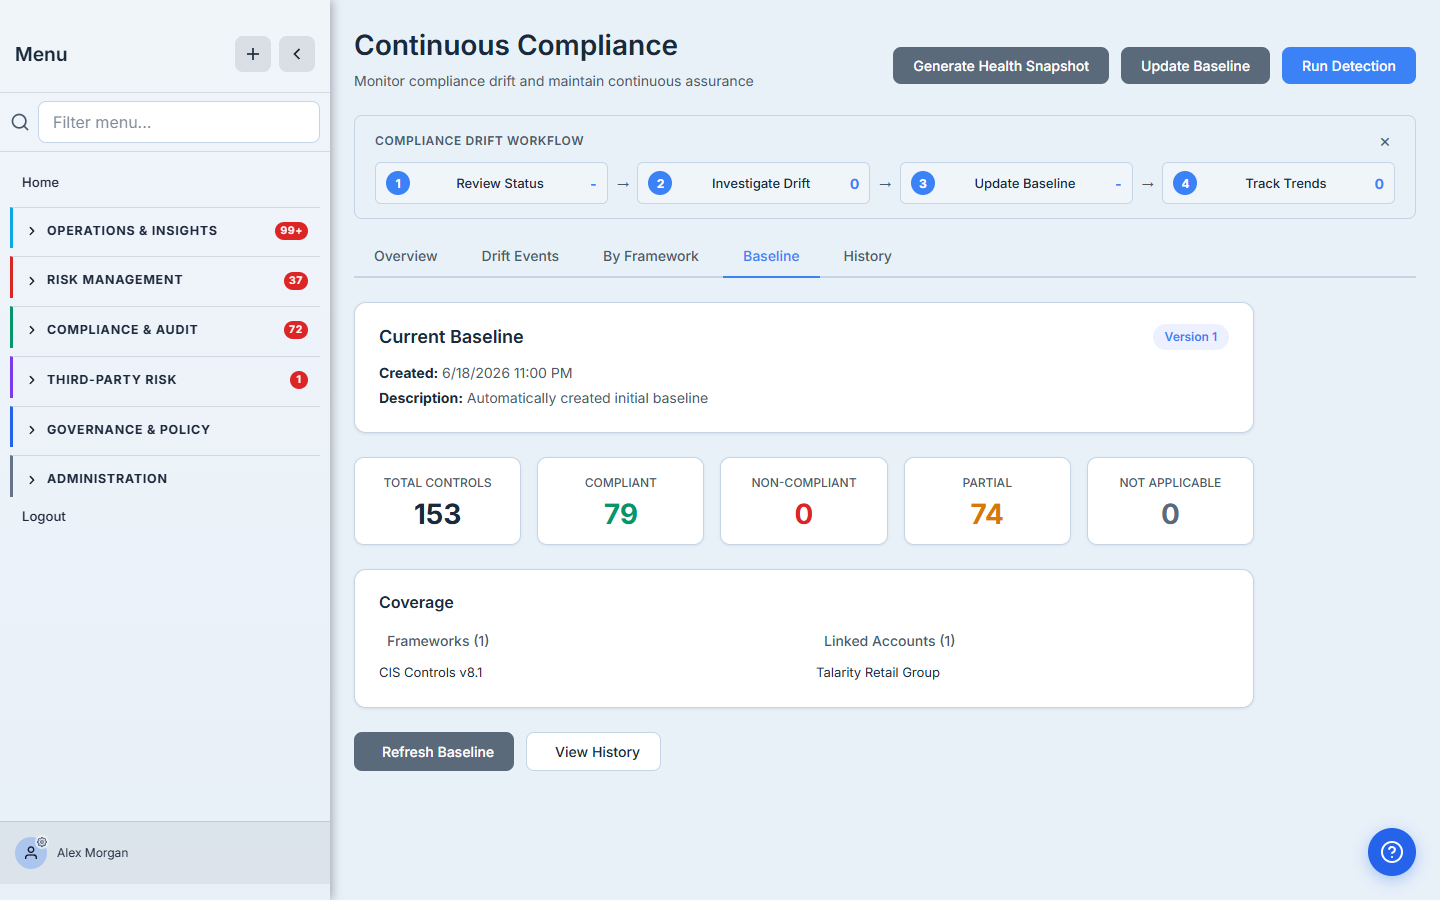Click the Logout link

[44, 516]
